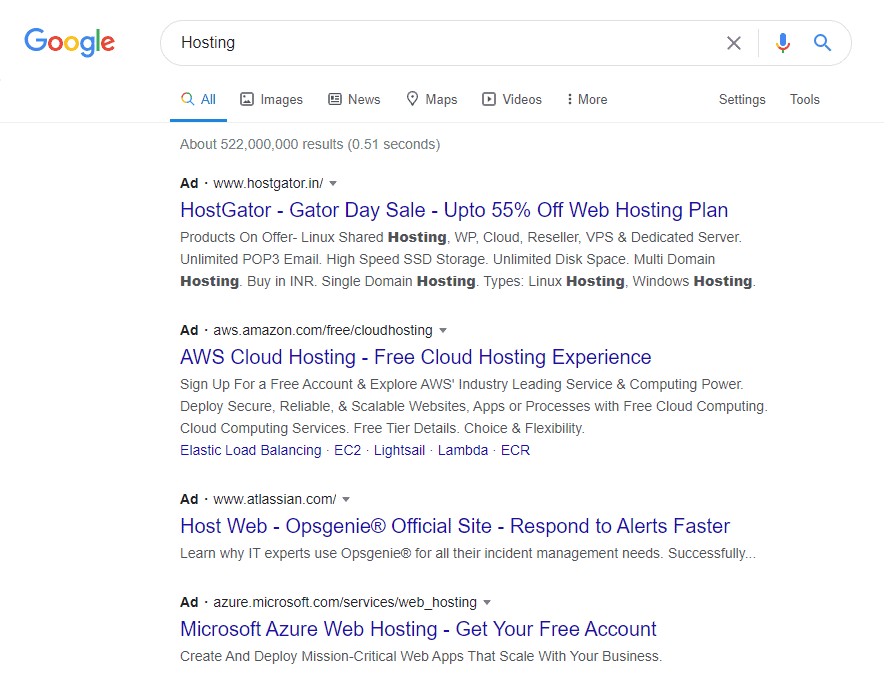The width and height of the screenshot is (884, 686).
Task: Click the Create And Deploy Mission-Critical description text
Action: pos(421,657)
